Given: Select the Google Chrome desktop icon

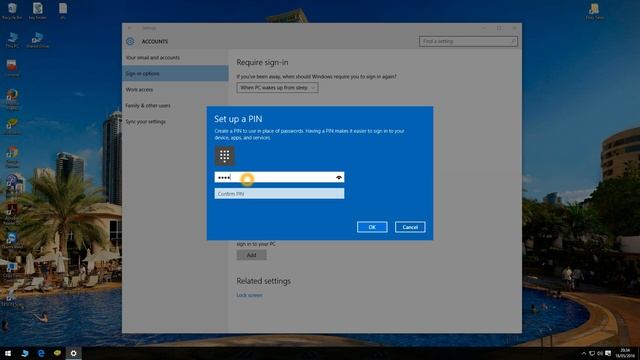Looking at the screenshot, I should click(12, 157).
